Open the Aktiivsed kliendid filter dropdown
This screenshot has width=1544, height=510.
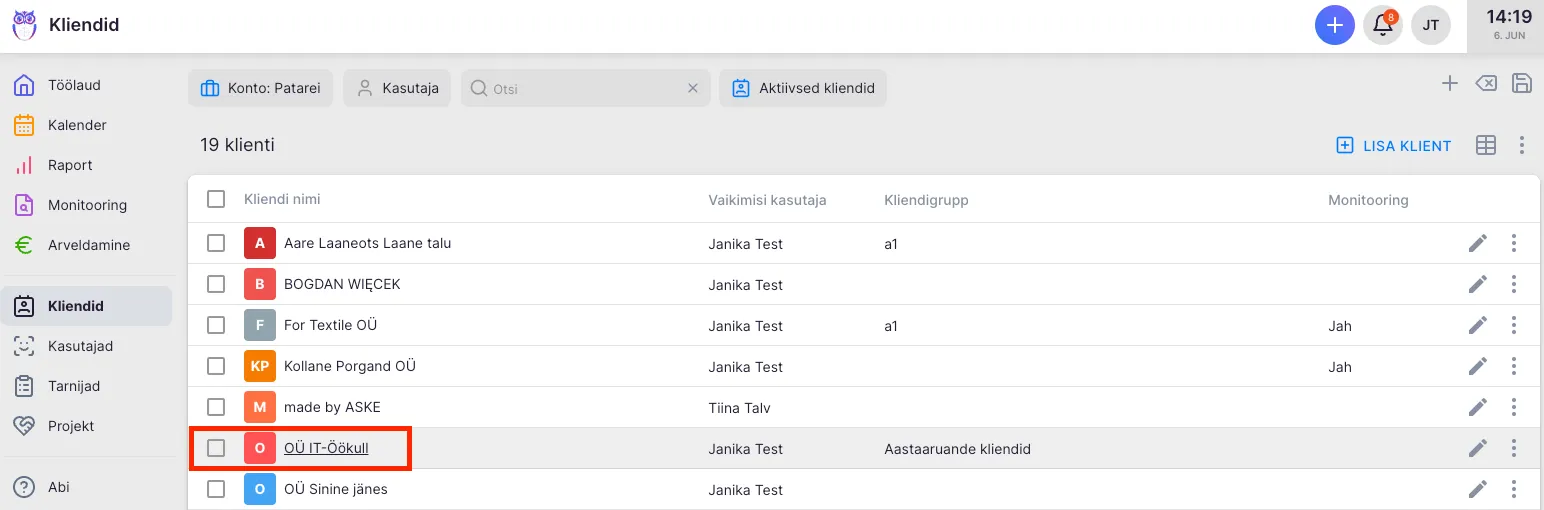click(x=802, y=88)
